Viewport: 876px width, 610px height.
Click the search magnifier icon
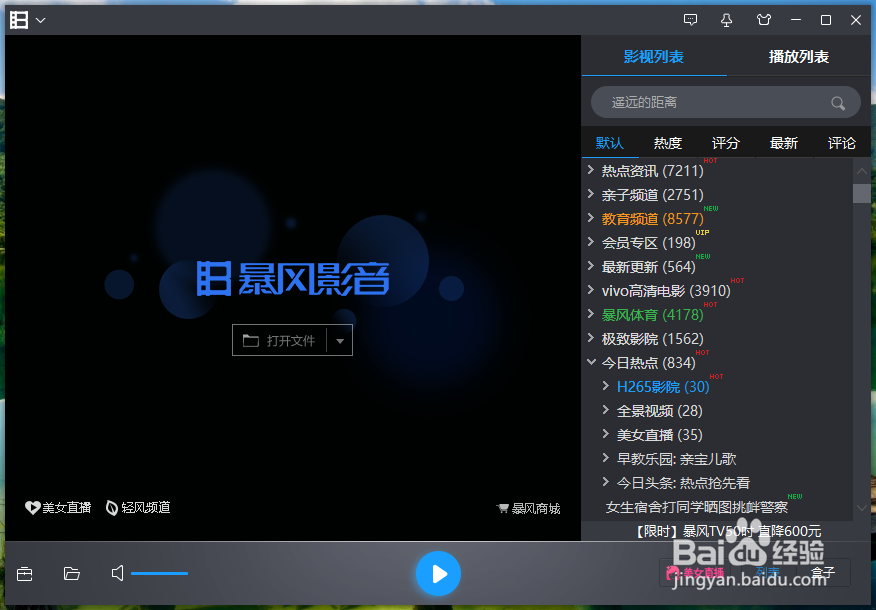click(x=837, y=103)
